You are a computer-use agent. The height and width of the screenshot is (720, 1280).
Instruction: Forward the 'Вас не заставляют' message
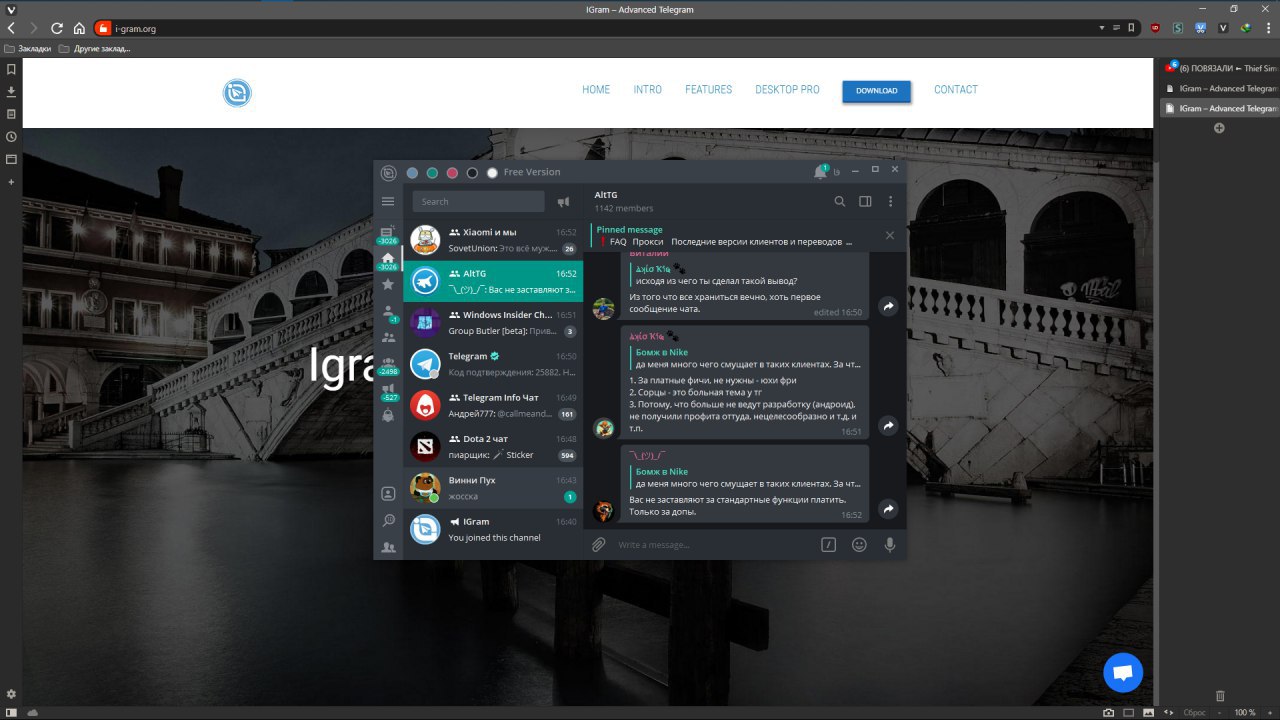pos(887,510)
